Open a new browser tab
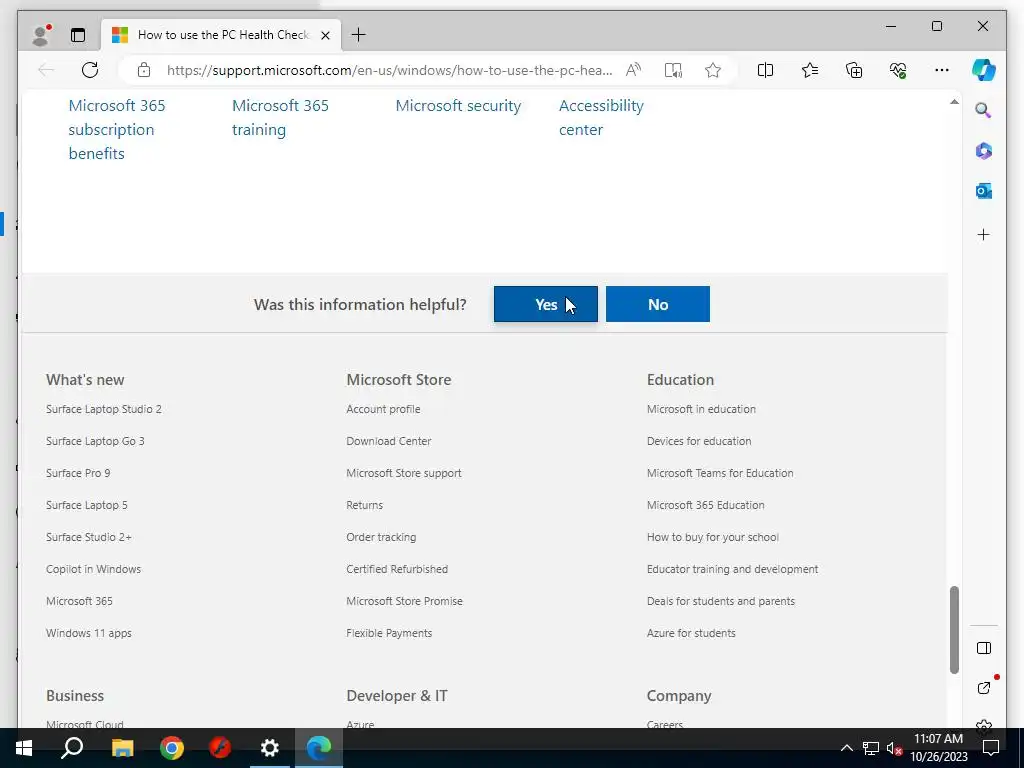The width and height of the screenshot is (1024, 768). pyautogui.click(x=359, y=35)
